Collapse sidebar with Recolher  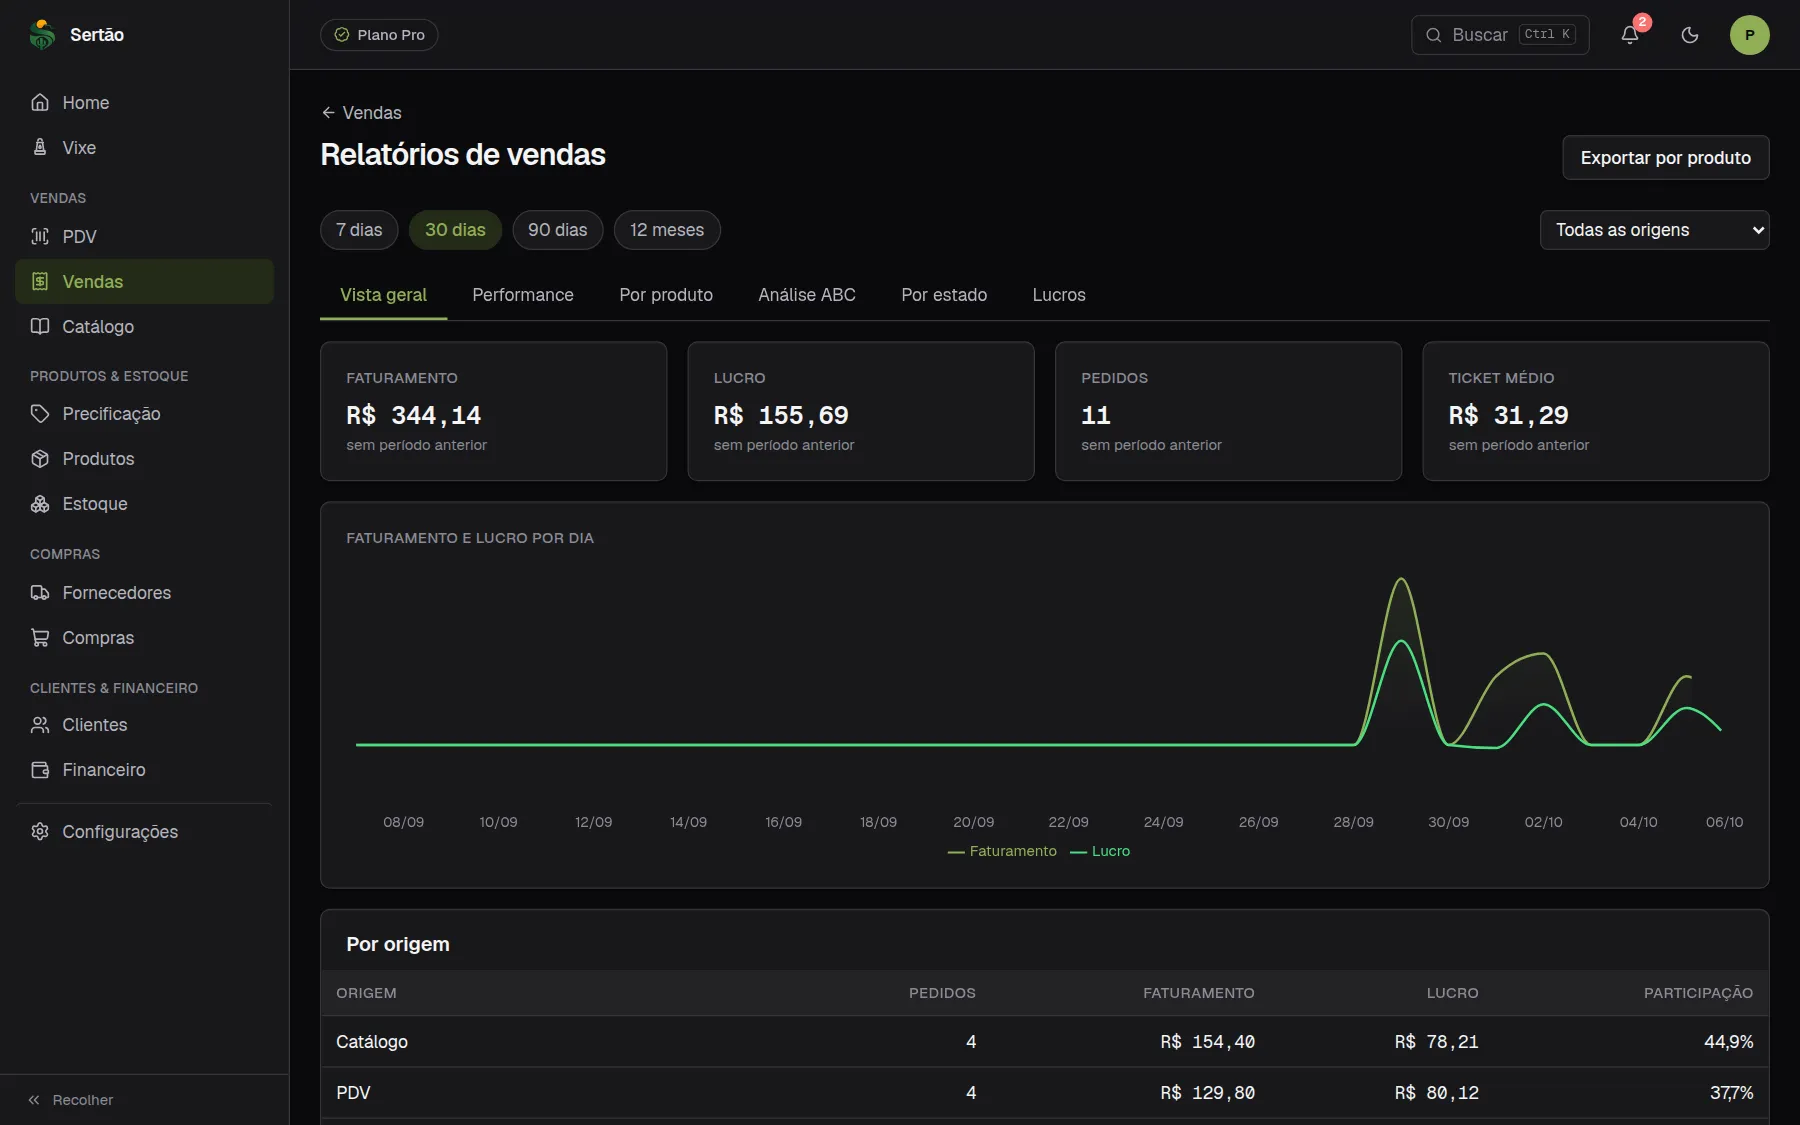point(70,1100)
